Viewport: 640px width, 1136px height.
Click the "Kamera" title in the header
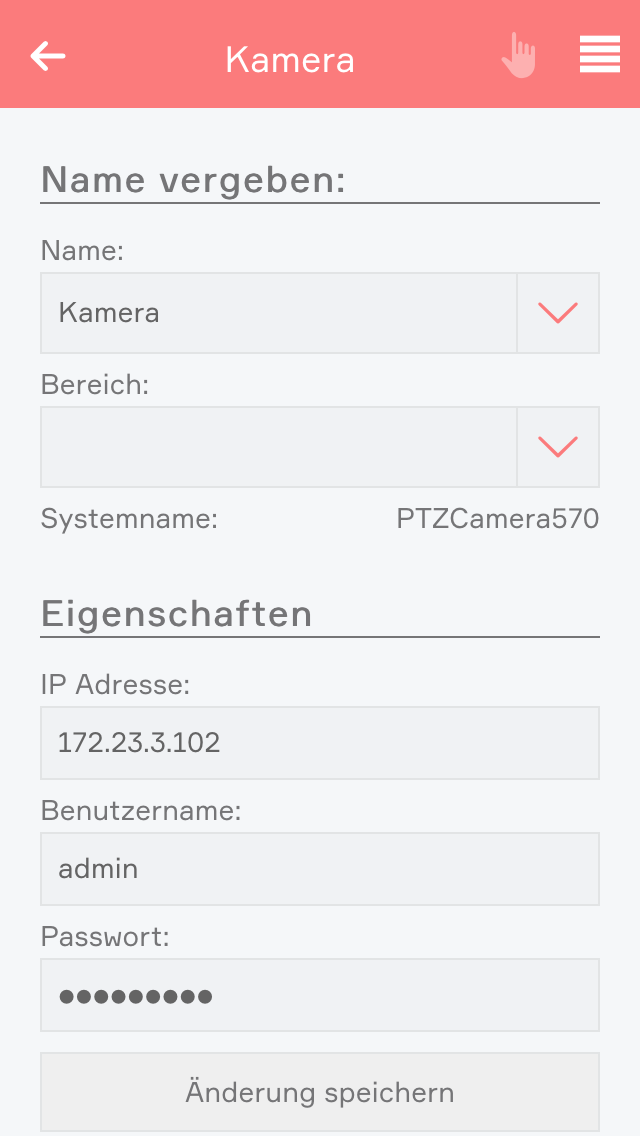(290, 60)
